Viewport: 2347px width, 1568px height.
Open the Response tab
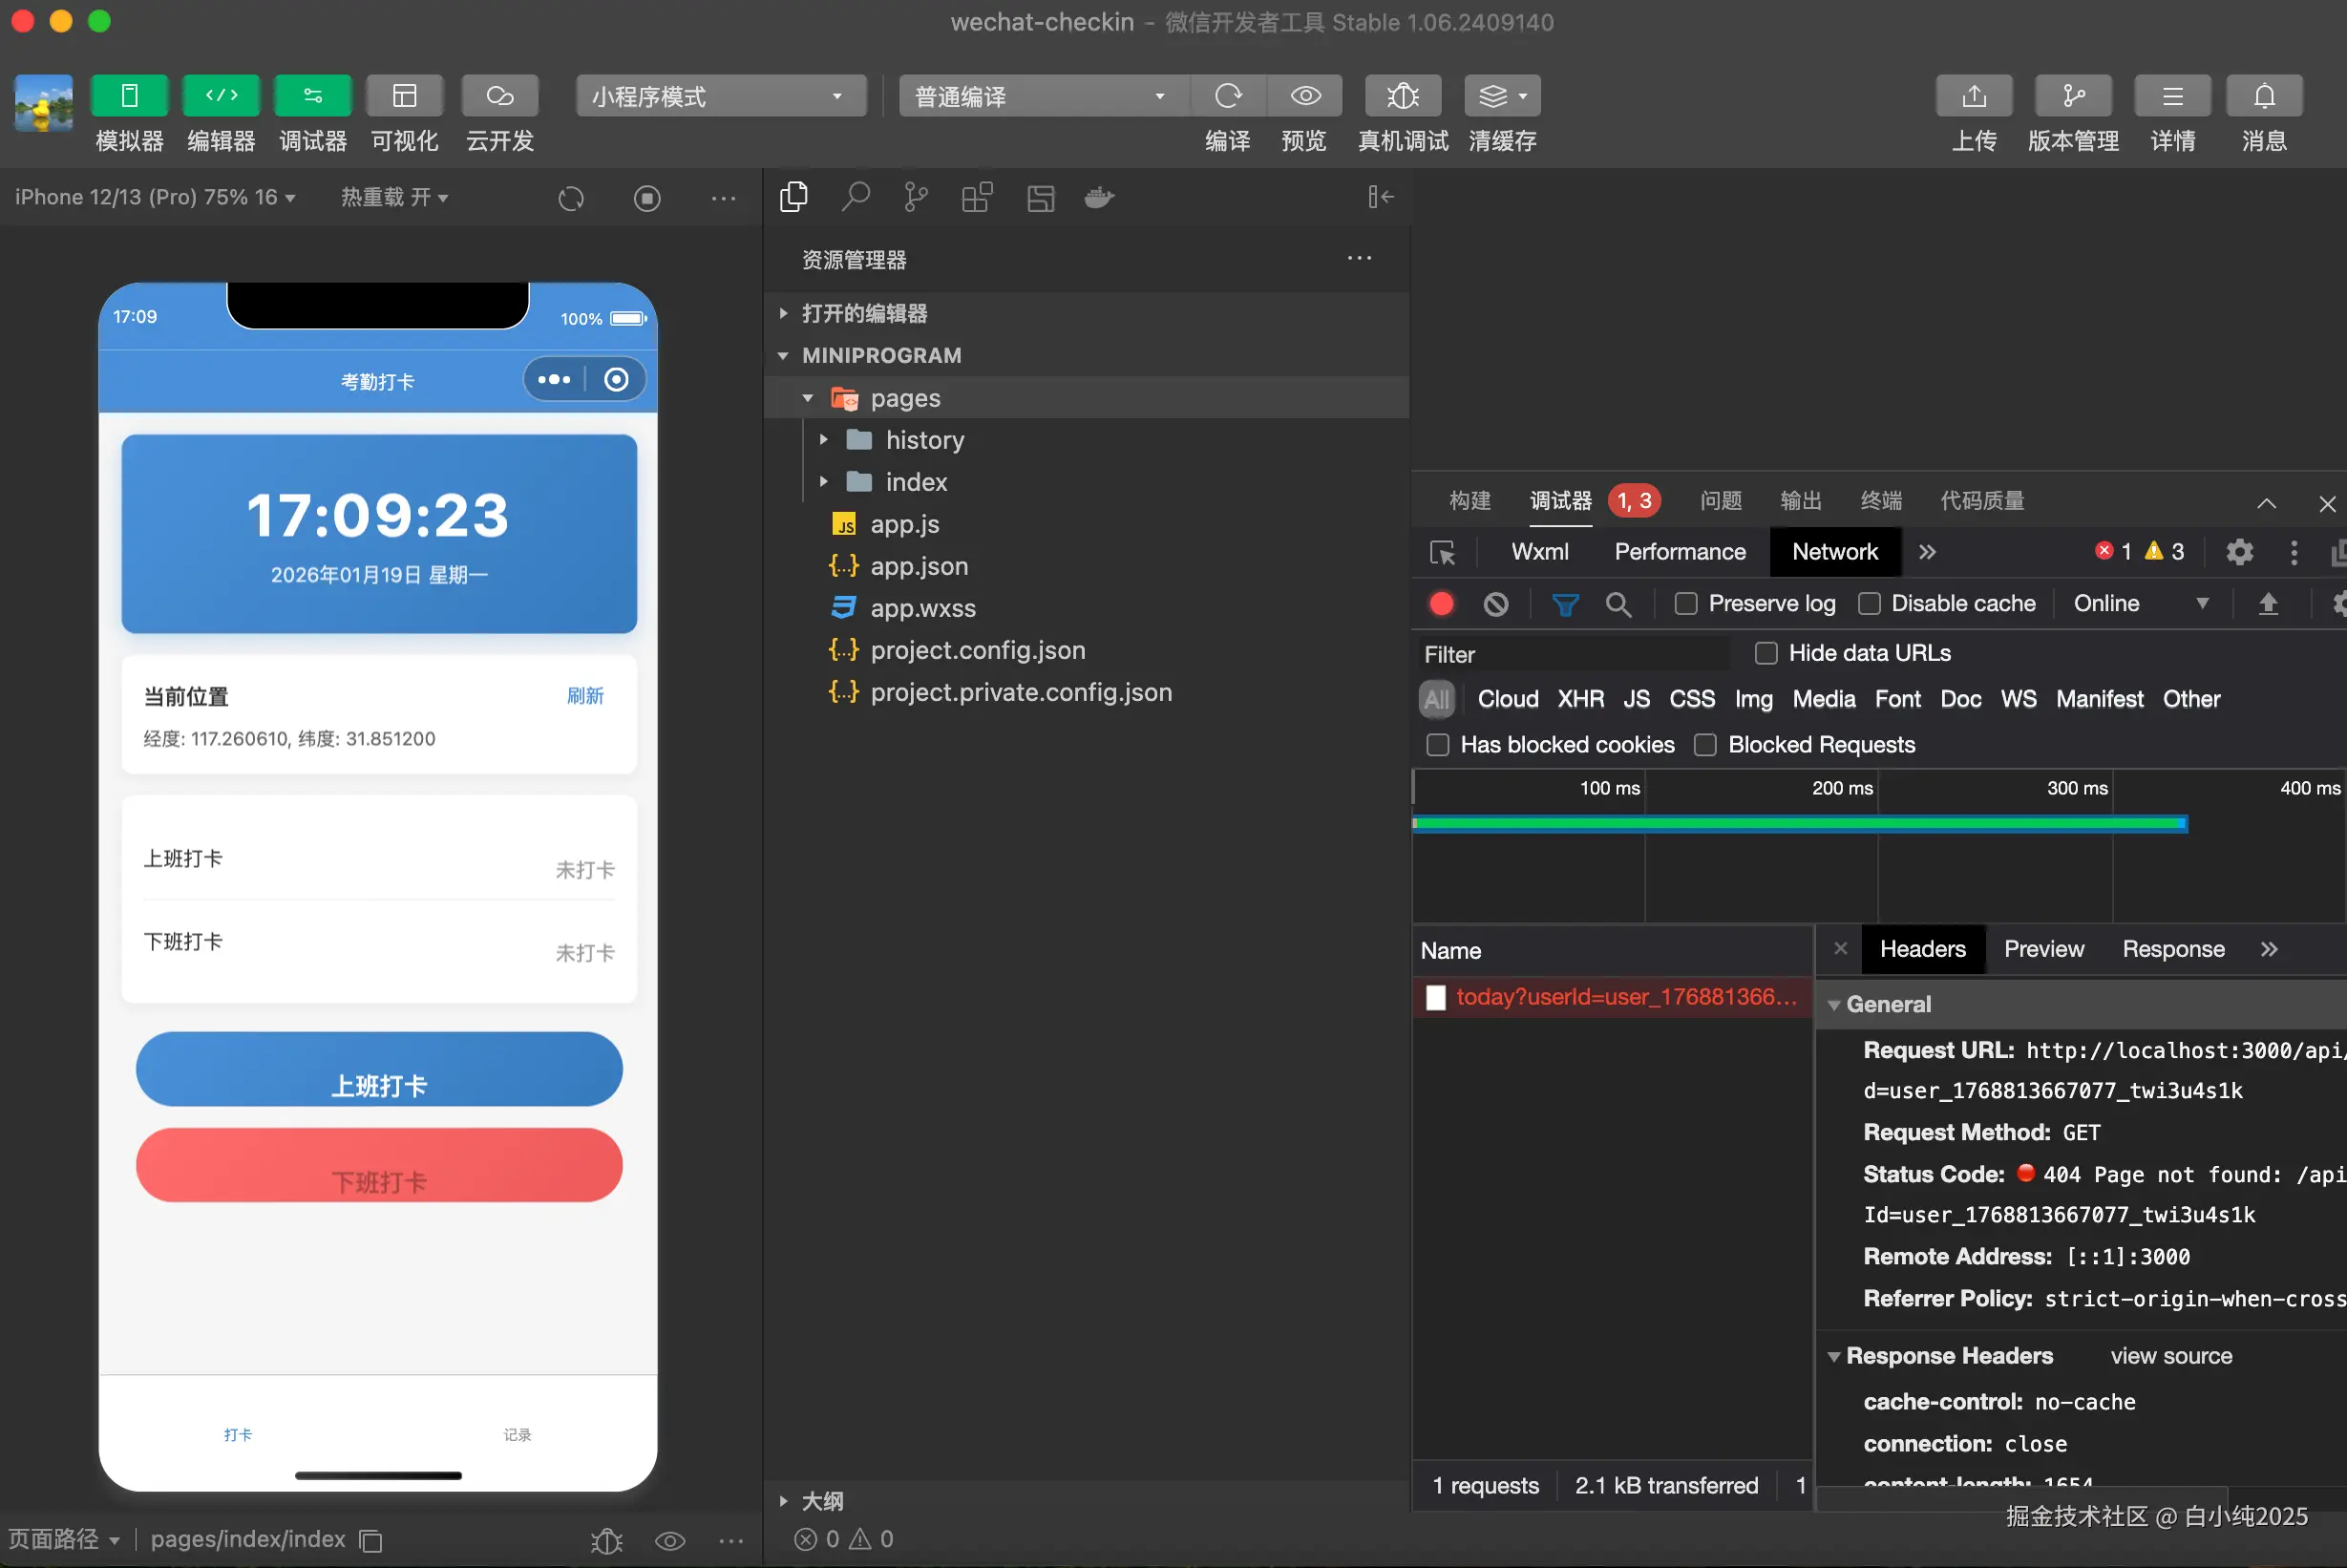click(x=2173, y=949)
